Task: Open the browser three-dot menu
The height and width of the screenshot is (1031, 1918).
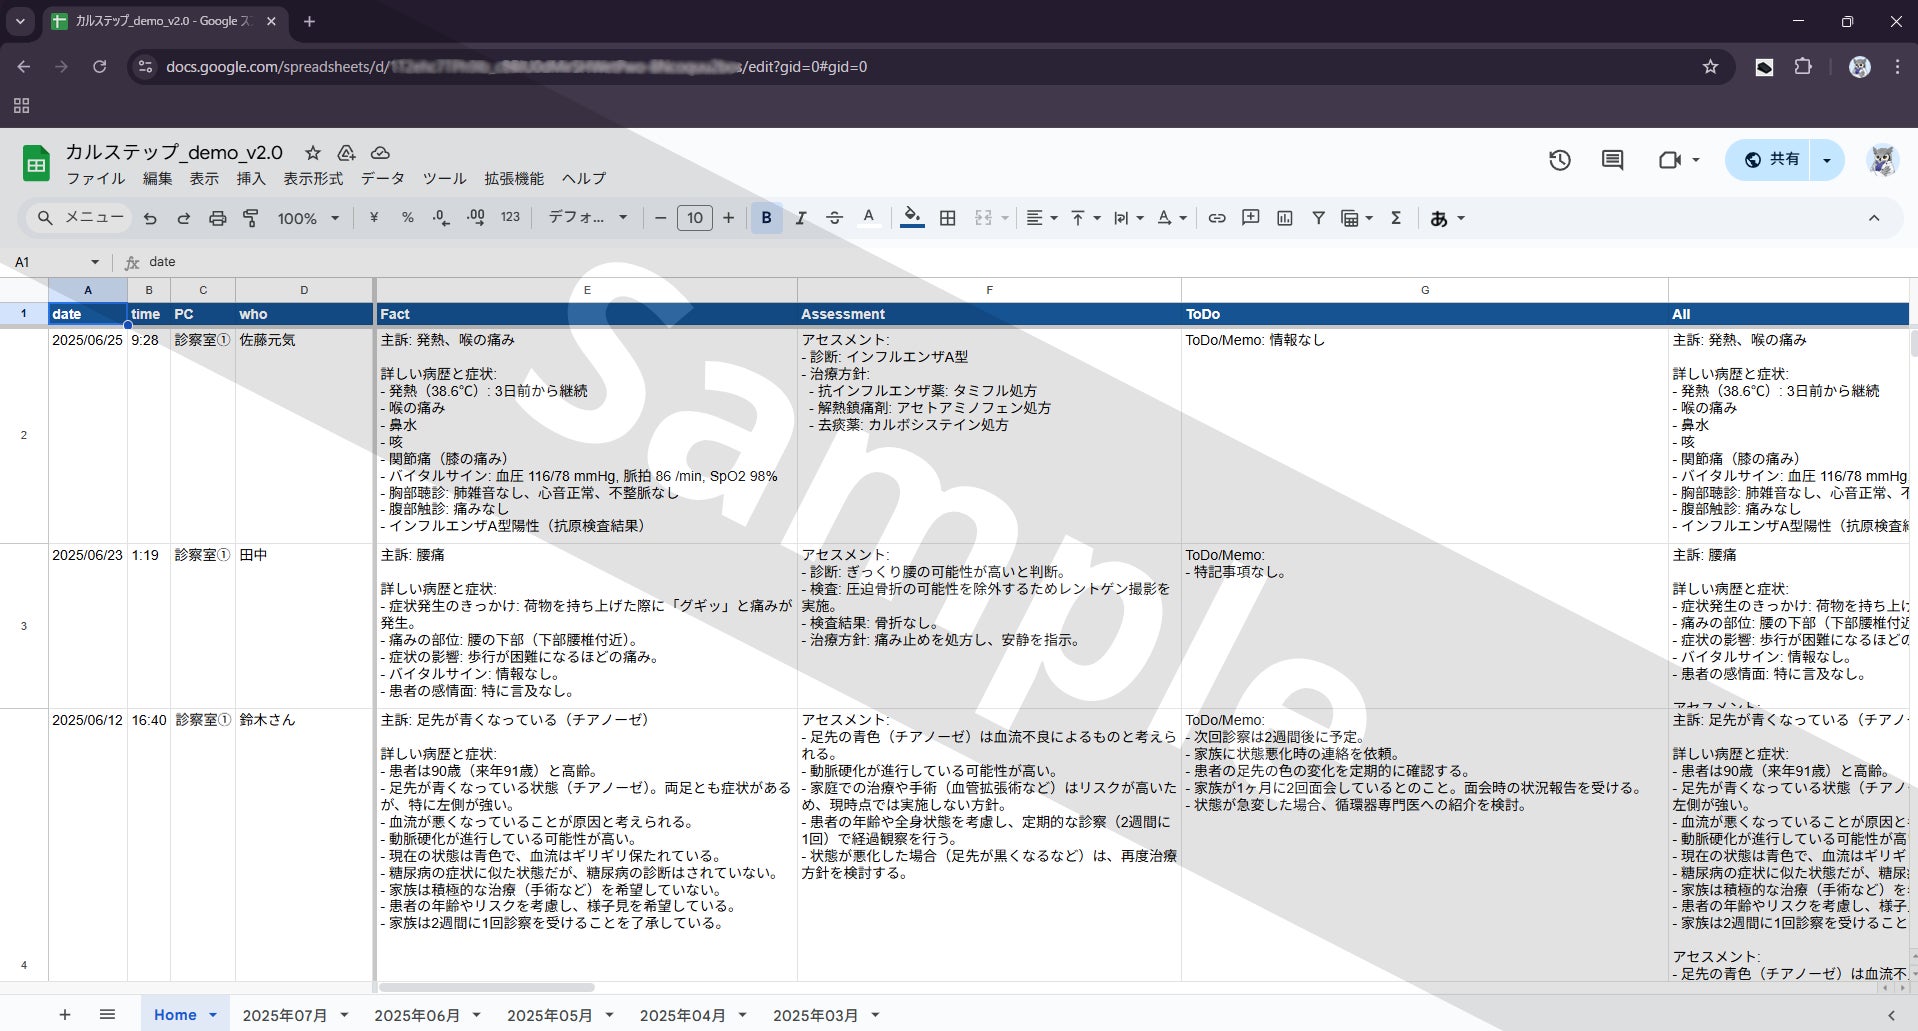Action: [x=1897, y=67]
